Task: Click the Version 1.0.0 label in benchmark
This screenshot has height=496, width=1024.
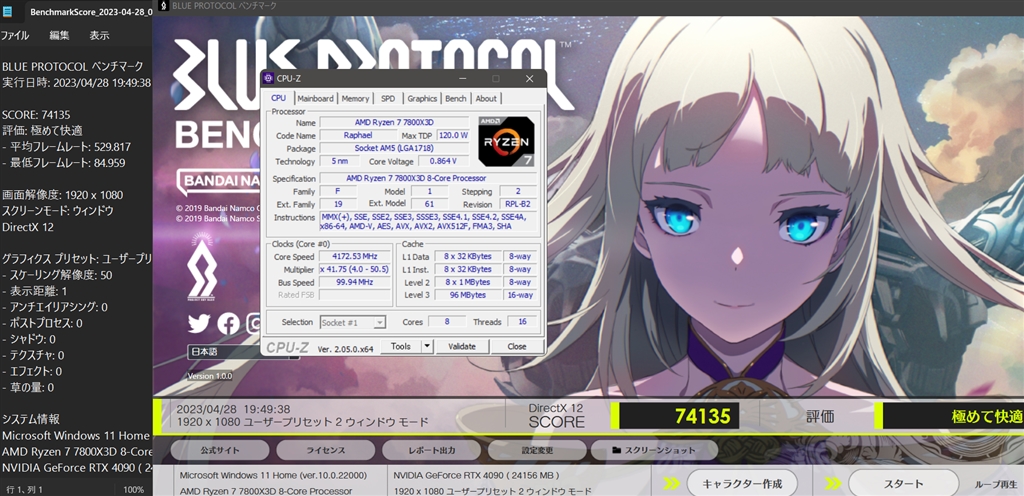Action: 210,376
